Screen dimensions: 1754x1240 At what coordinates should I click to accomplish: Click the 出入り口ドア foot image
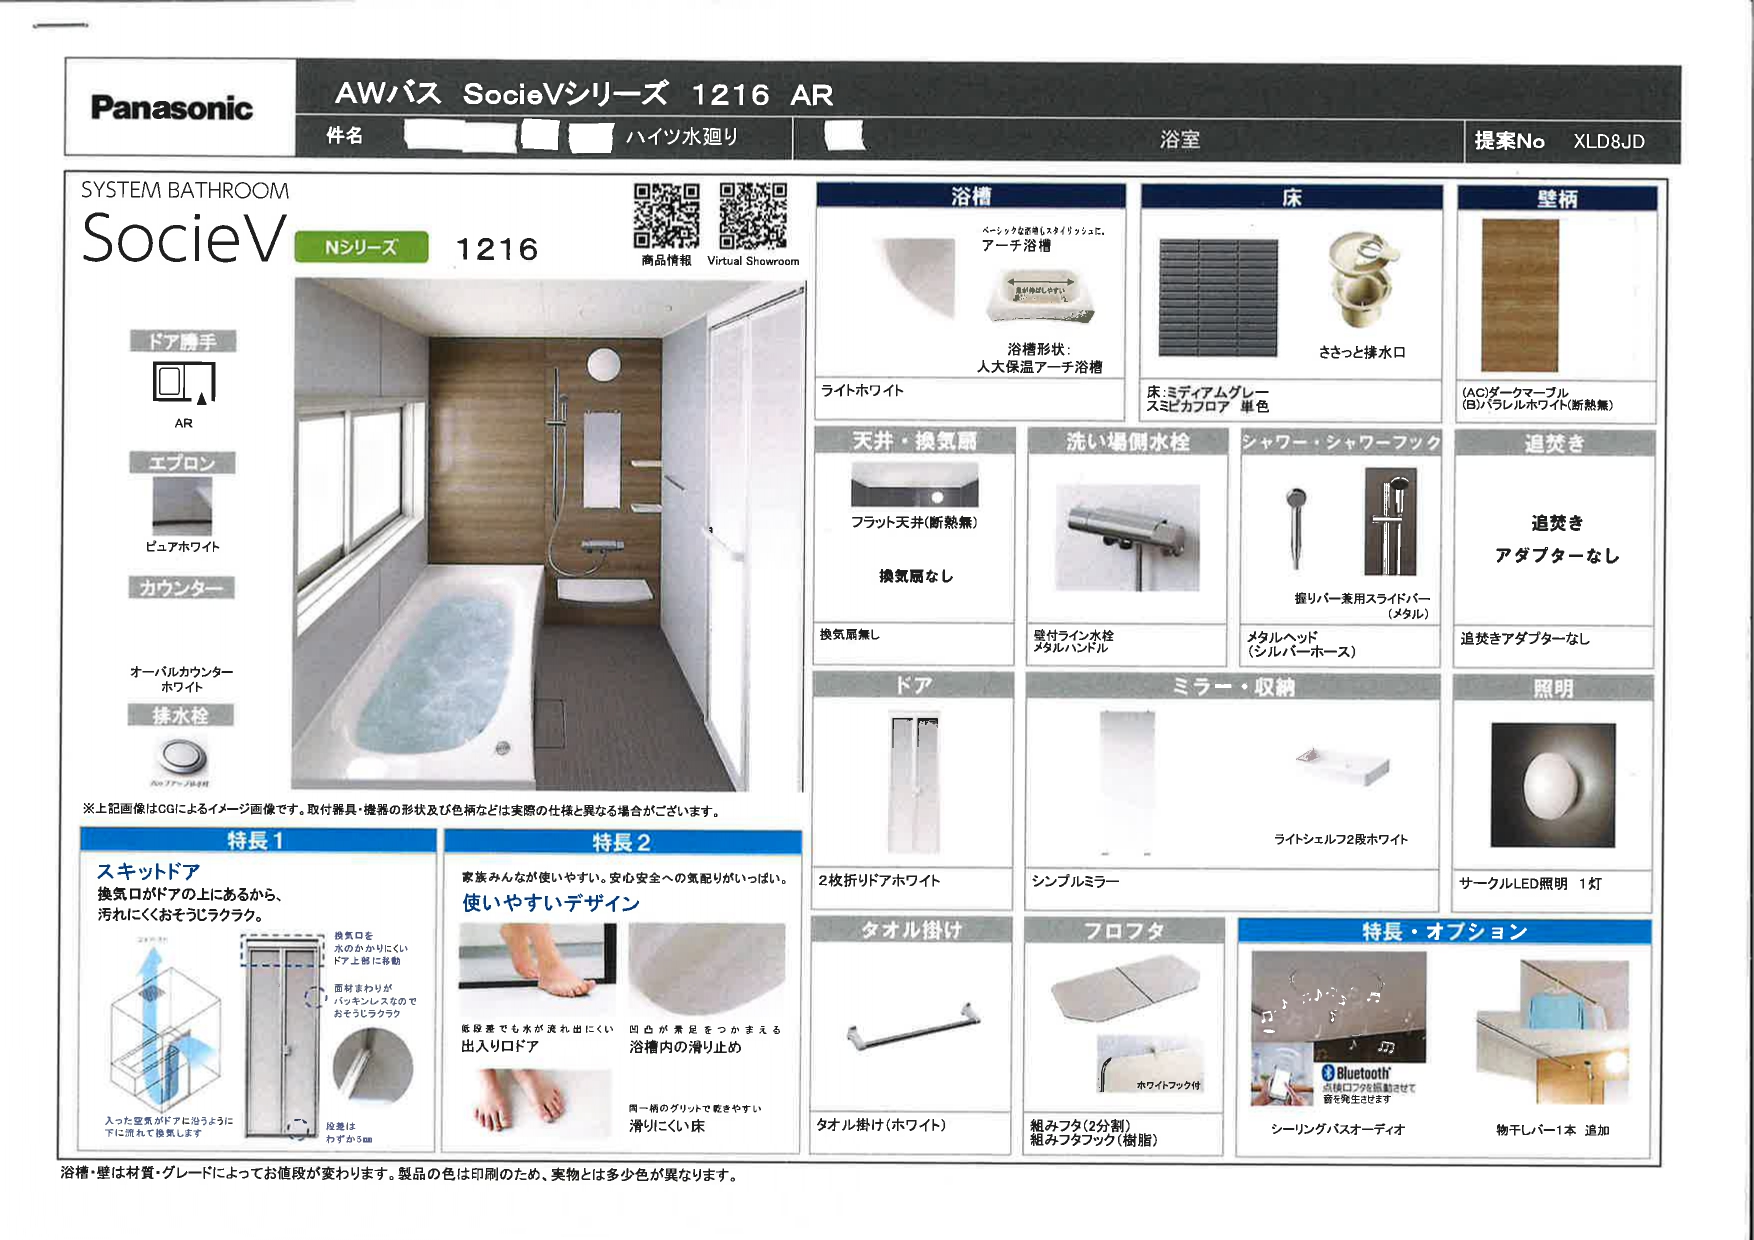538,970
